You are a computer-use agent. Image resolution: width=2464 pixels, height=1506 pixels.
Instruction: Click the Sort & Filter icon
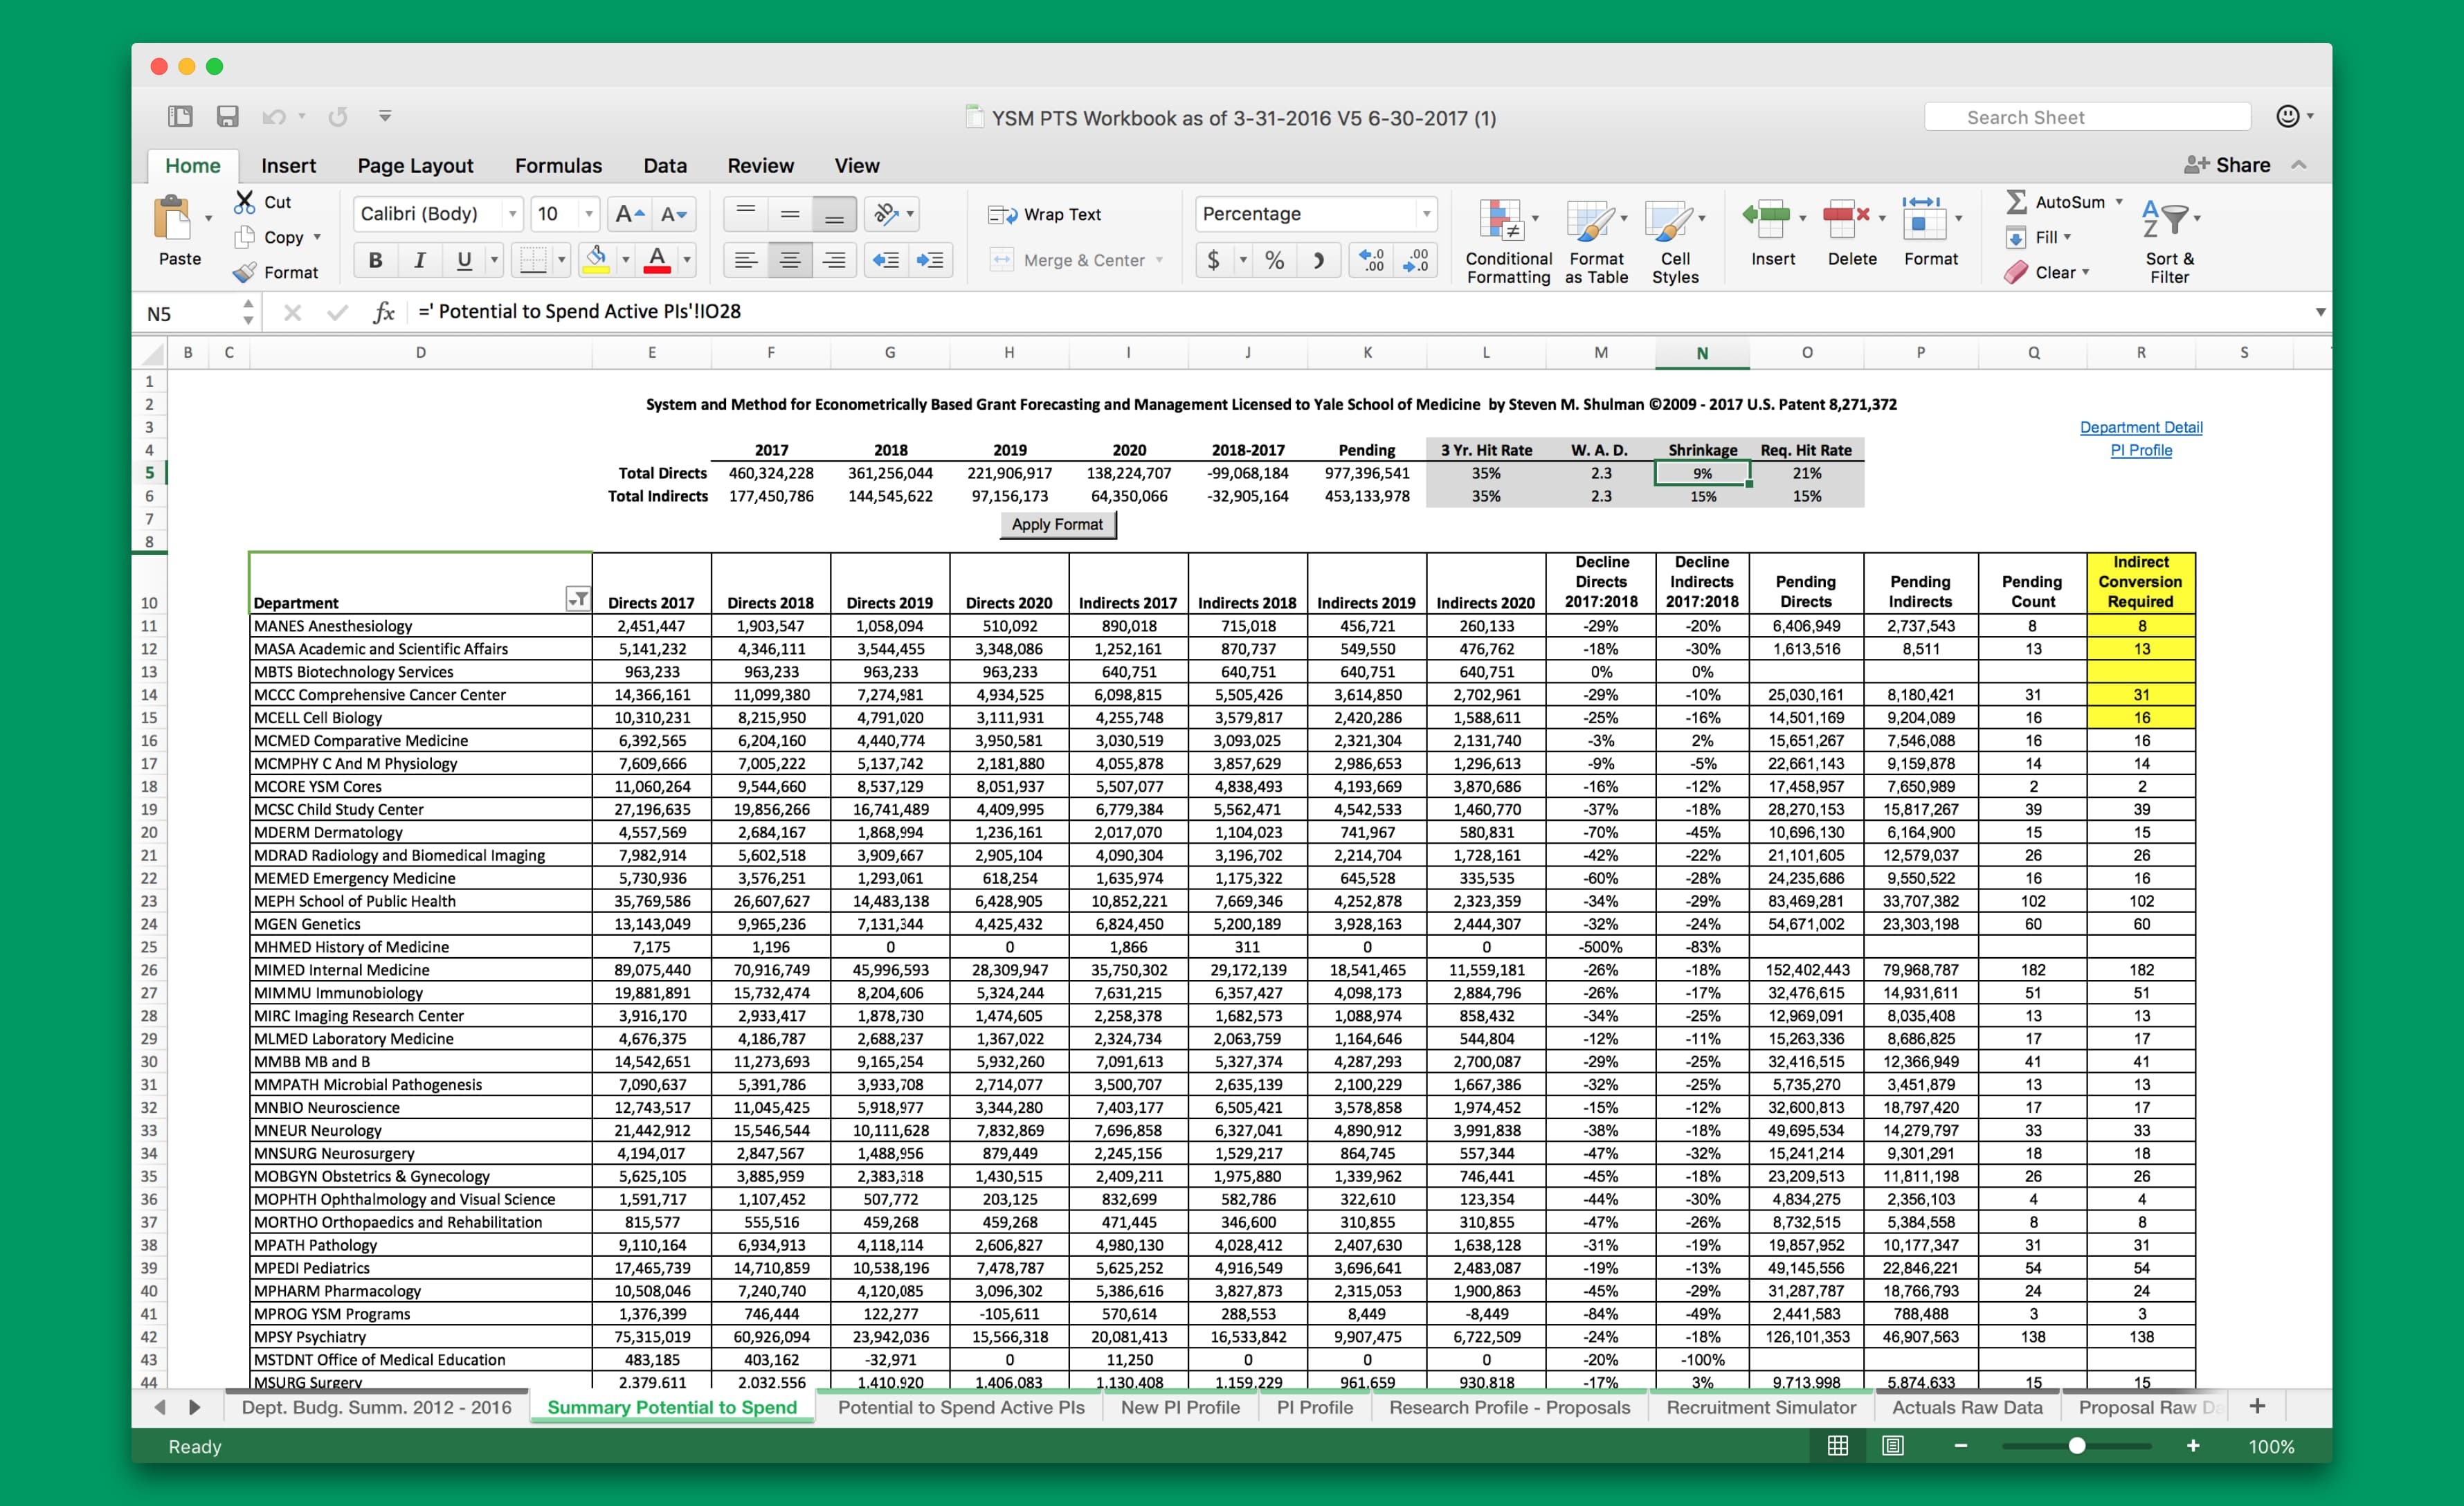click(x=2164, y=218)
